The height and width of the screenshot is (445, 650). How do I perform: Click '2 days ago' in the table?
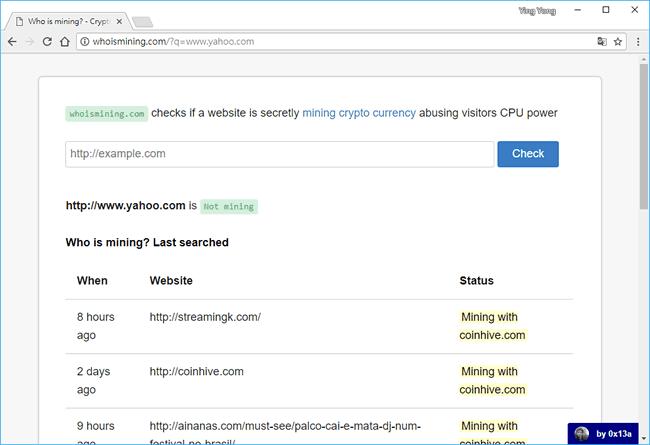[93, 380]
